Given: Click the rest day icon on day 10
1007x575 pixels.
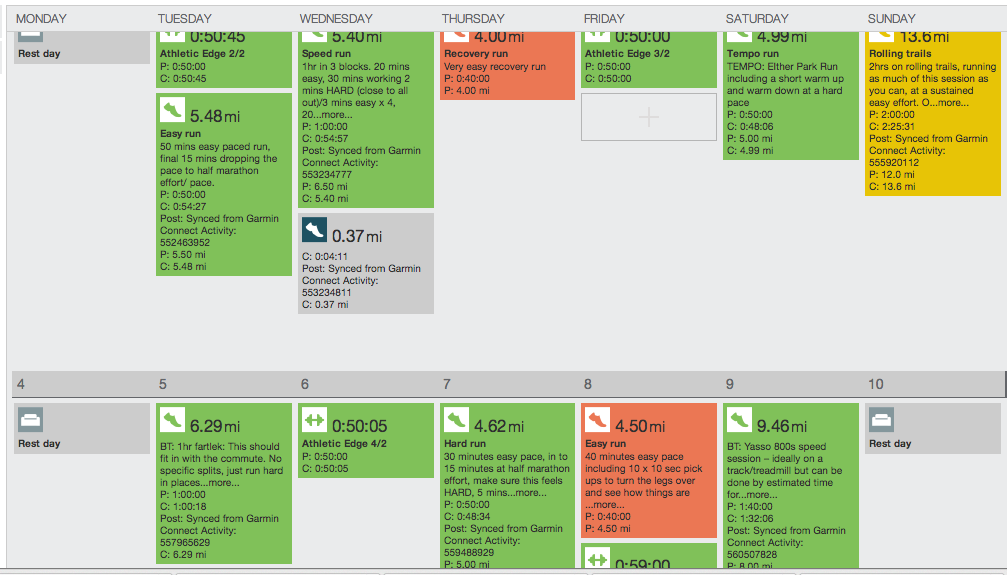Looking at the screenshot, I should point(882,420).
